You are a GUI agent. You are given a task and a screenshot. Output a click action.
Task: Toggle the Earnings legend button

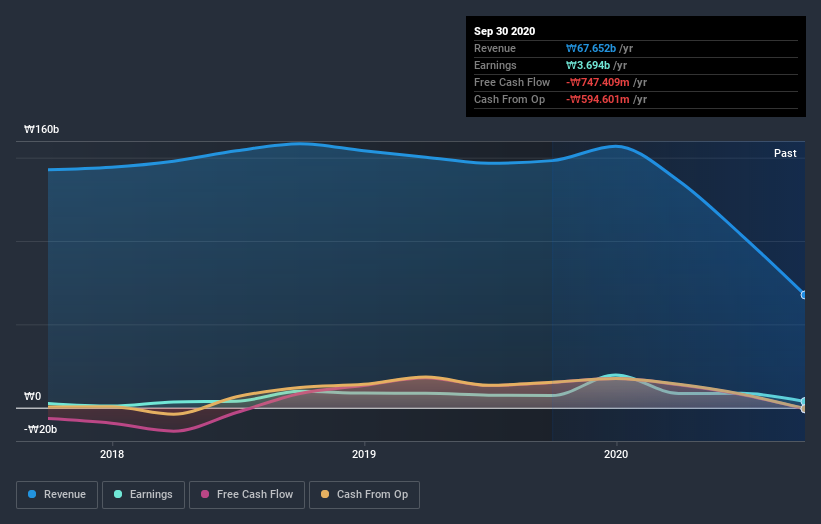pyautogui.click(x=143, y=495)
